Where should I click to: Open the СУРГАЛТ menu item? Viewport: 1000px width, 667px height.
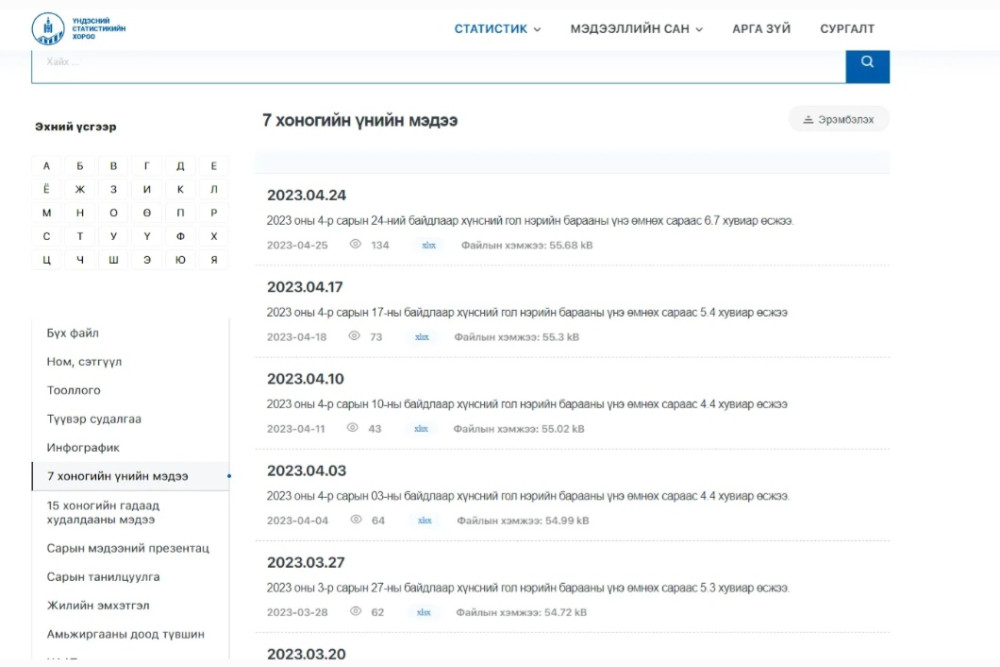(x=847, y=29)
